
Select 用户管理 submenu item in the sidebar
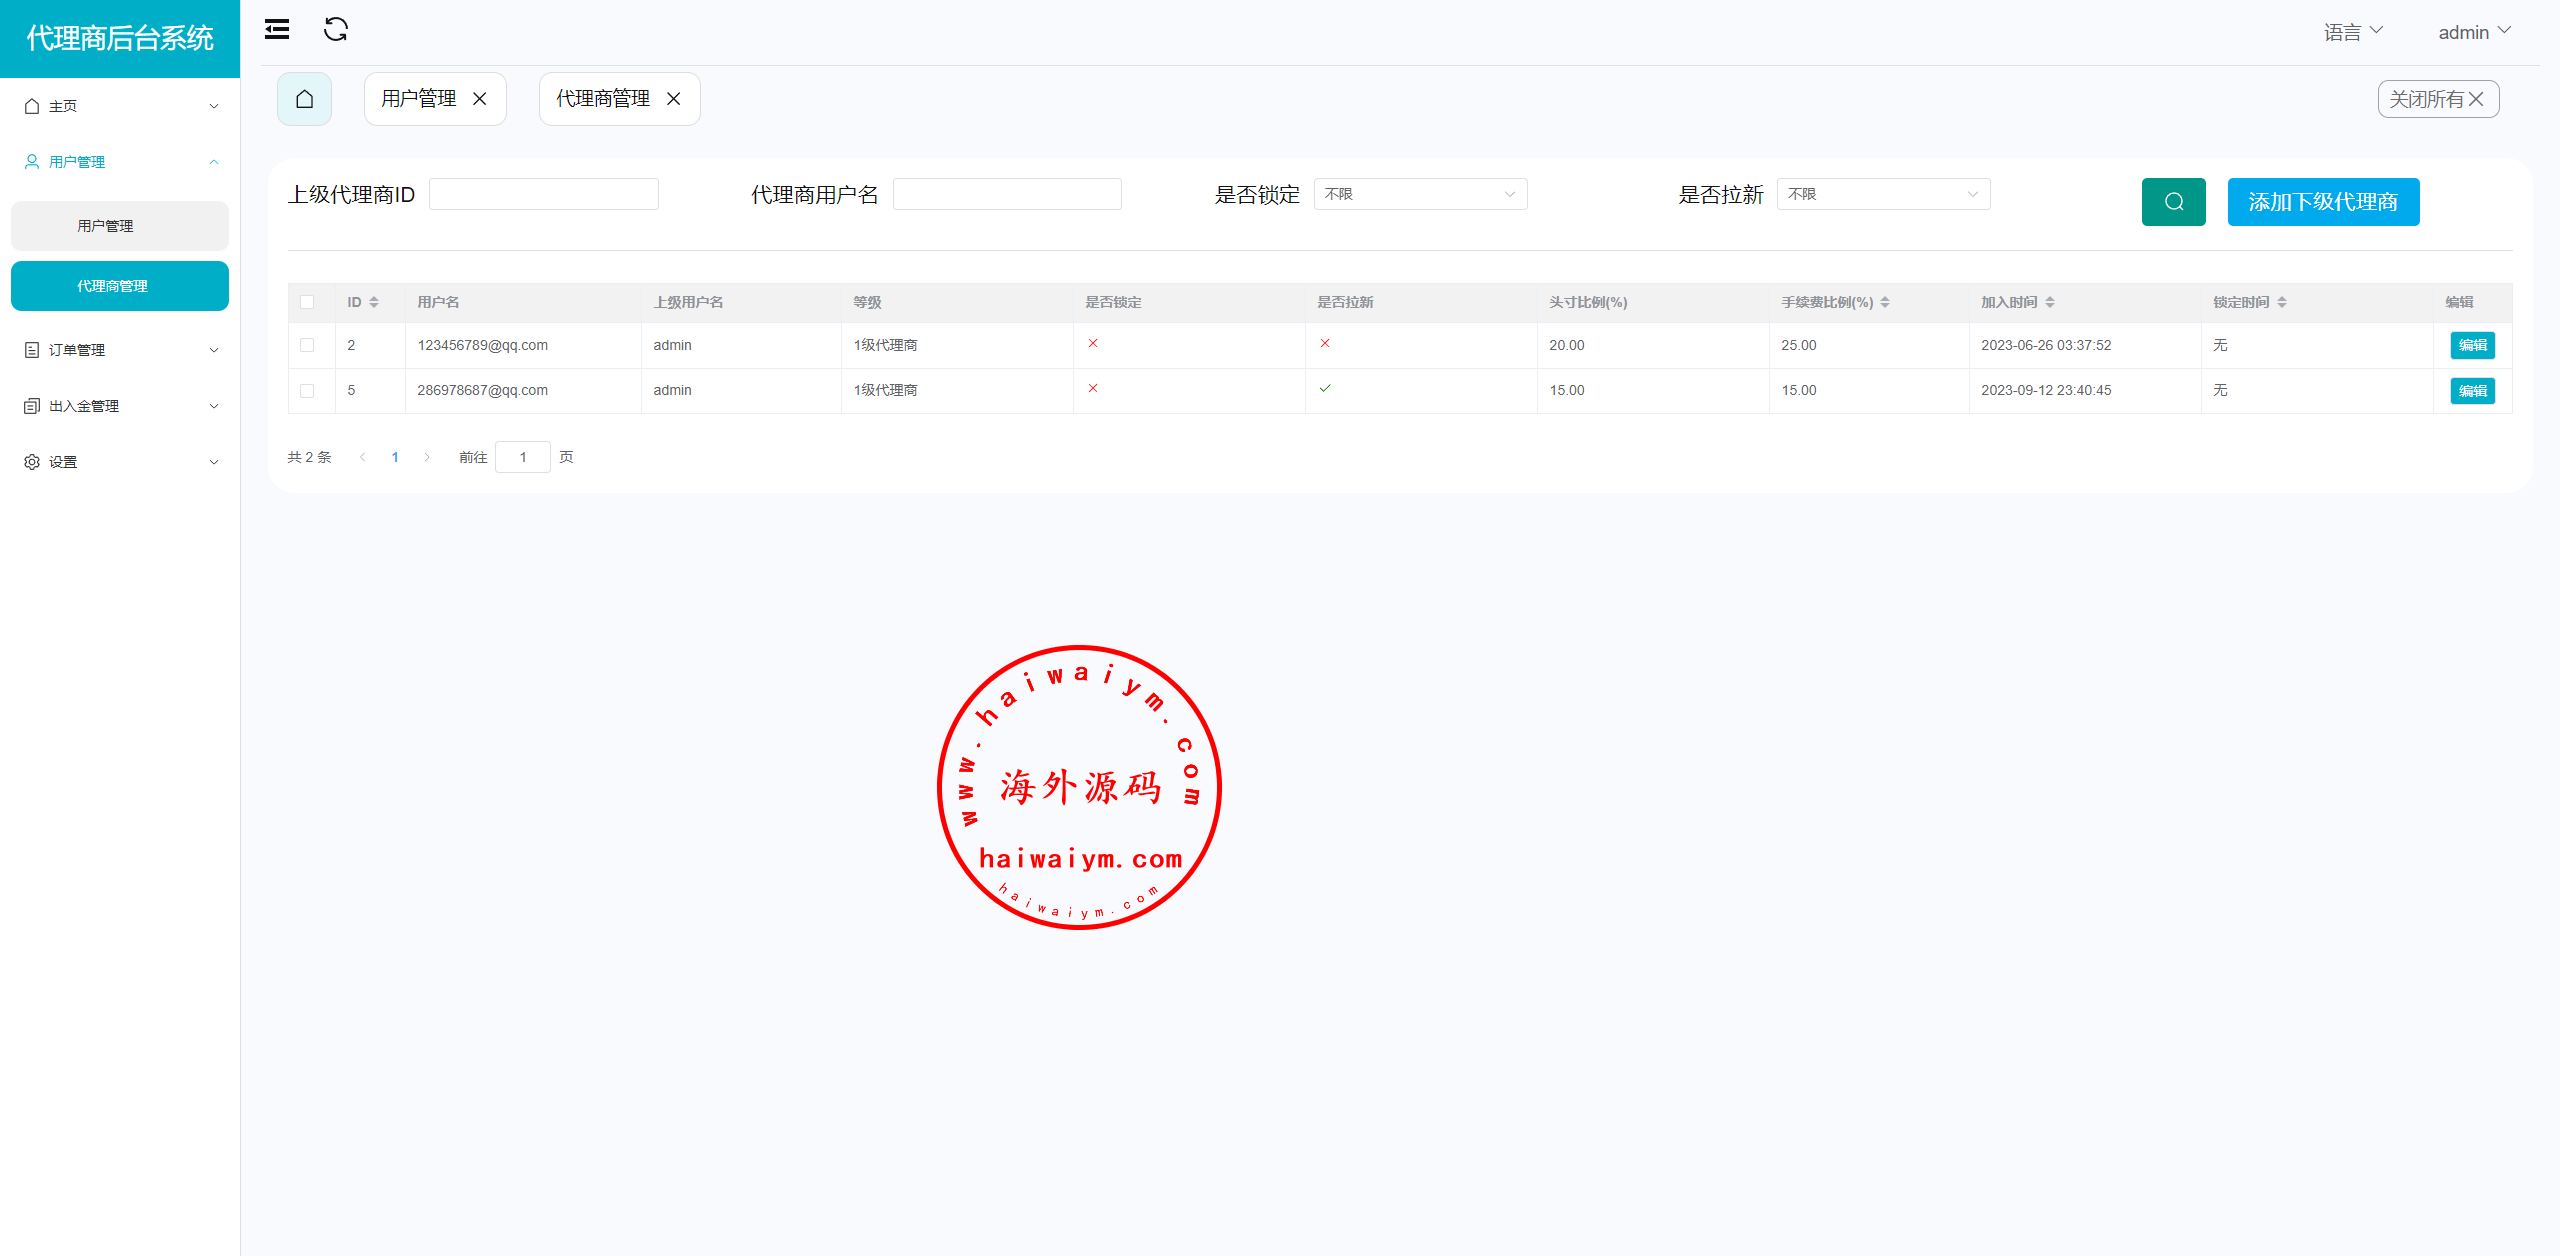coord(120,226)
